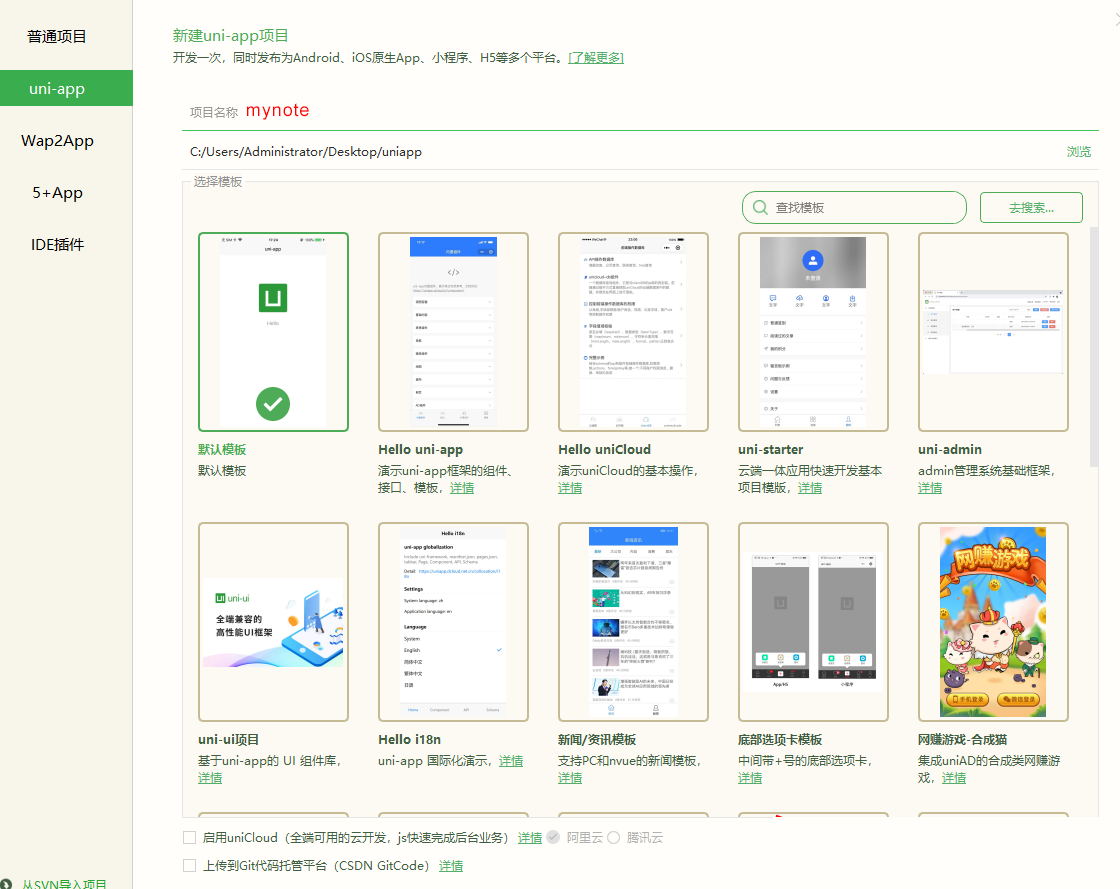Open 详情 link for 新闻/资讯模板
Image resolution: width=1120 pixels, height=889 pixels.
coord(570,778)
